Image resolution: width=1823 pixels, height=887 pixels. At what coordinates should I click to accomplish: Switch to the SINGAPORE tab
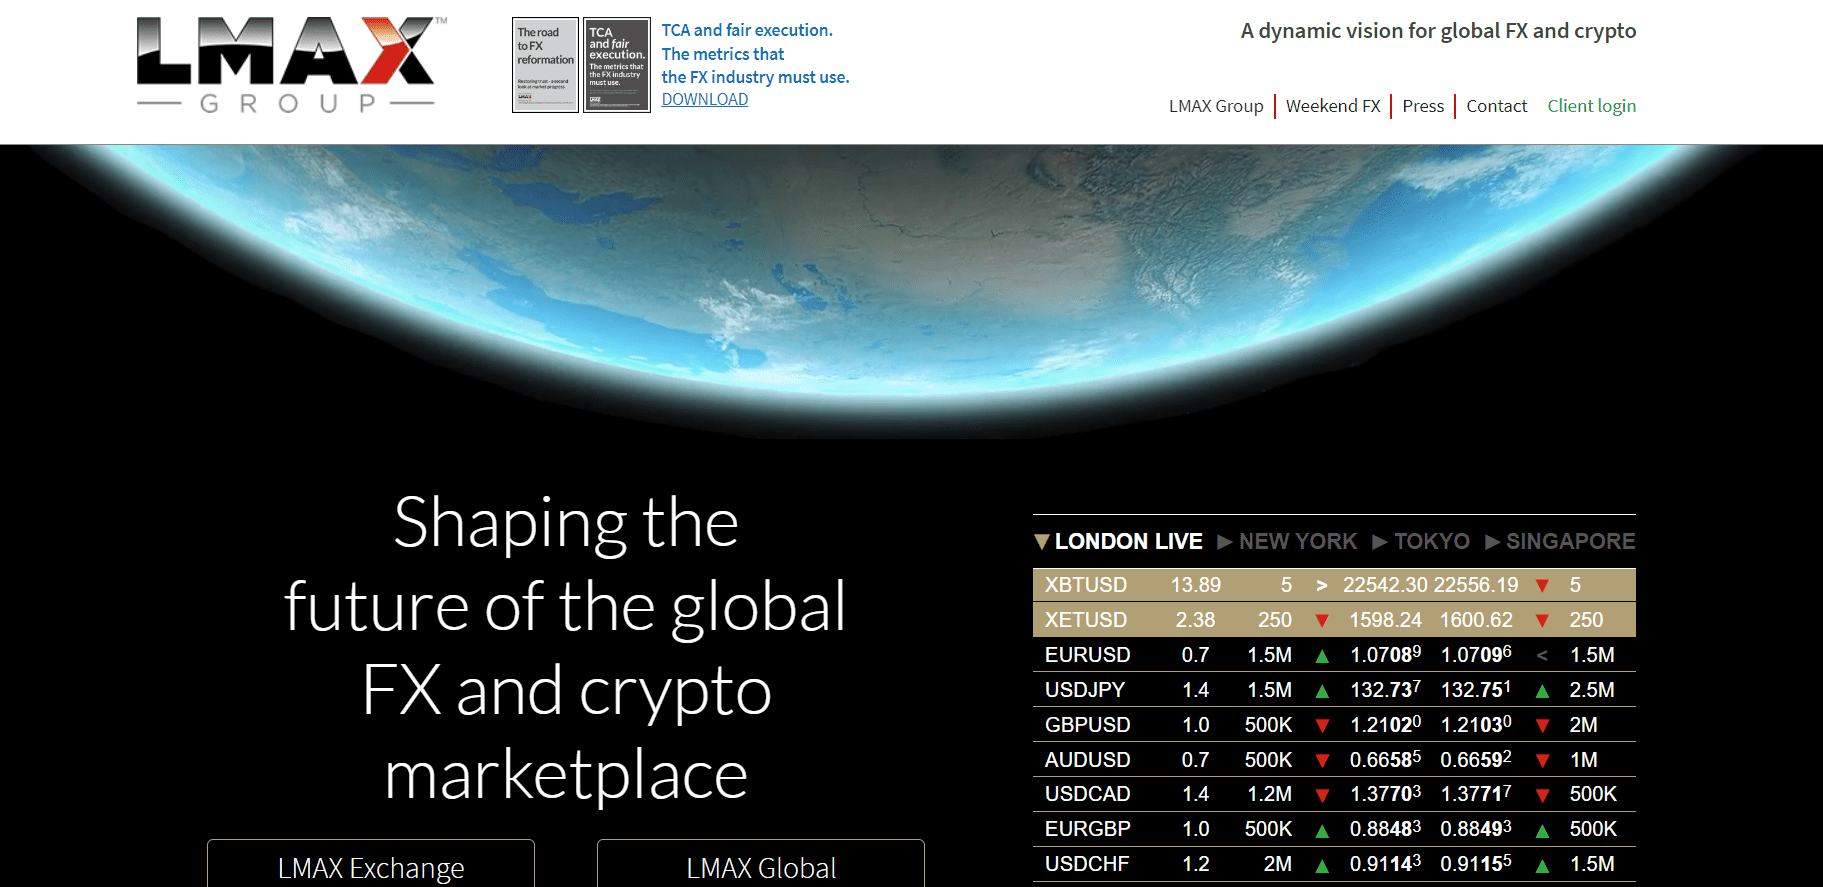point(1570,541)
